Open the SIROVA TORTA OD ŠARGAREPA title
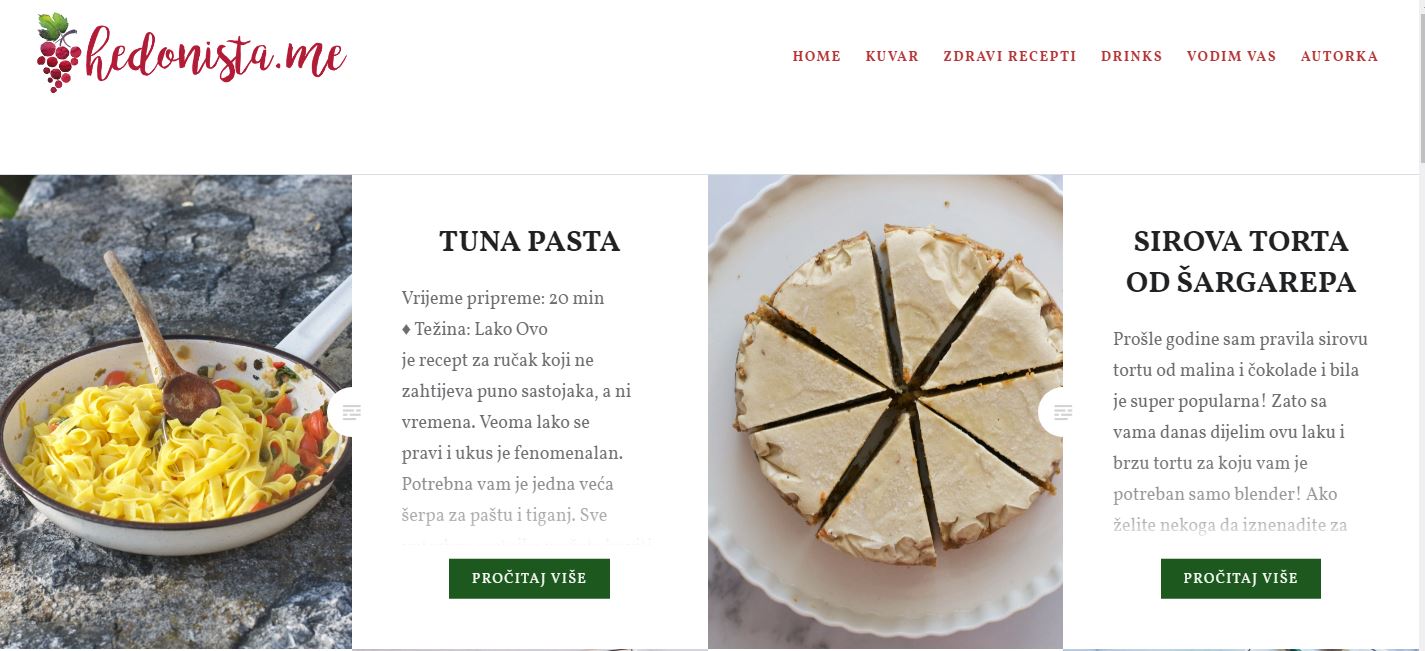This screenshot has width=1425, height=651. 1240,262
